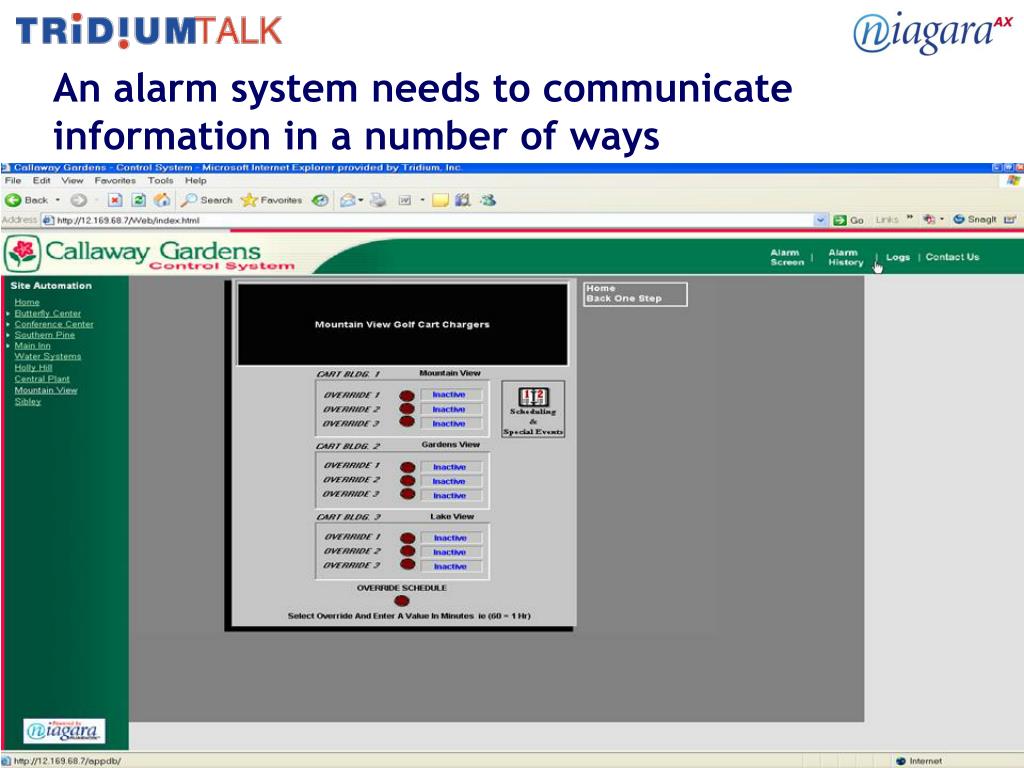
Task: Click the Contact Us link
Action: [x=952, y=257]
